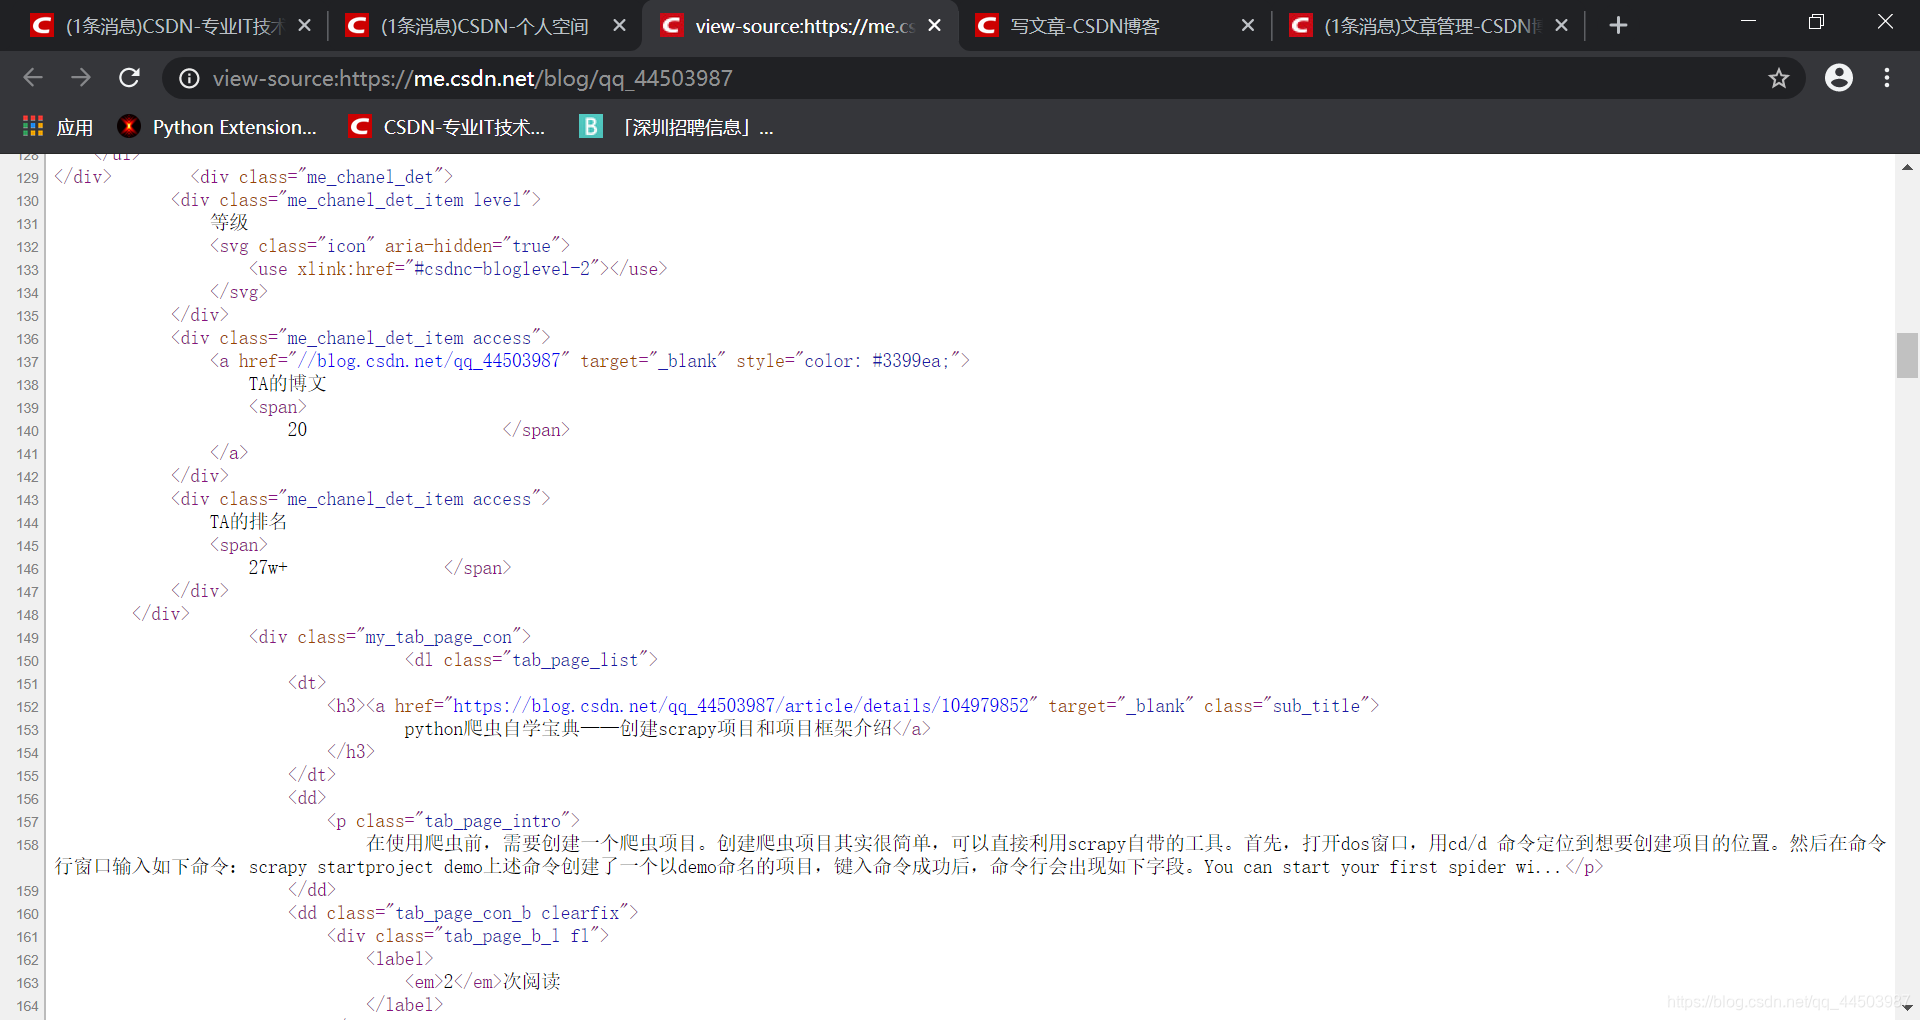View site information icon in address bar
The image size is (1920, 1020).
point(189,78)
